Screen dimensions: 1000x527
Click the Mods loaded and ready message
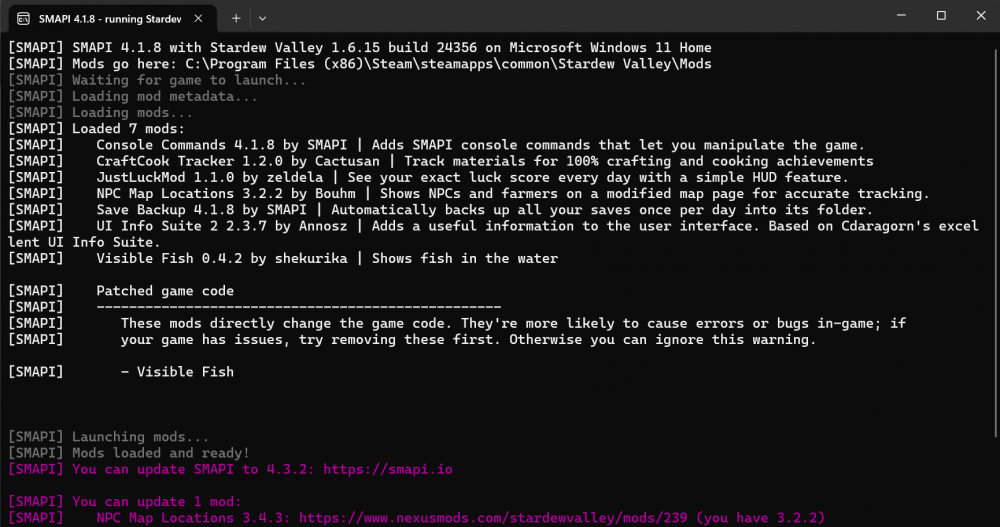click(x=160, y=453)
